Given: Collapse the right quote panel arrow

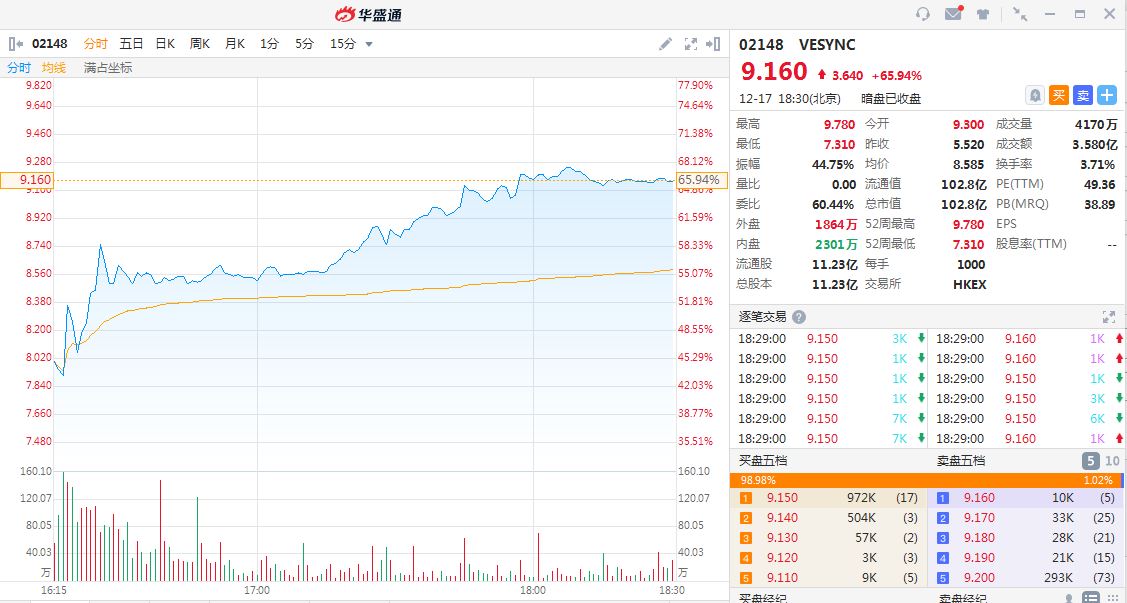Looking at the screenshot, I should (713, 44).
